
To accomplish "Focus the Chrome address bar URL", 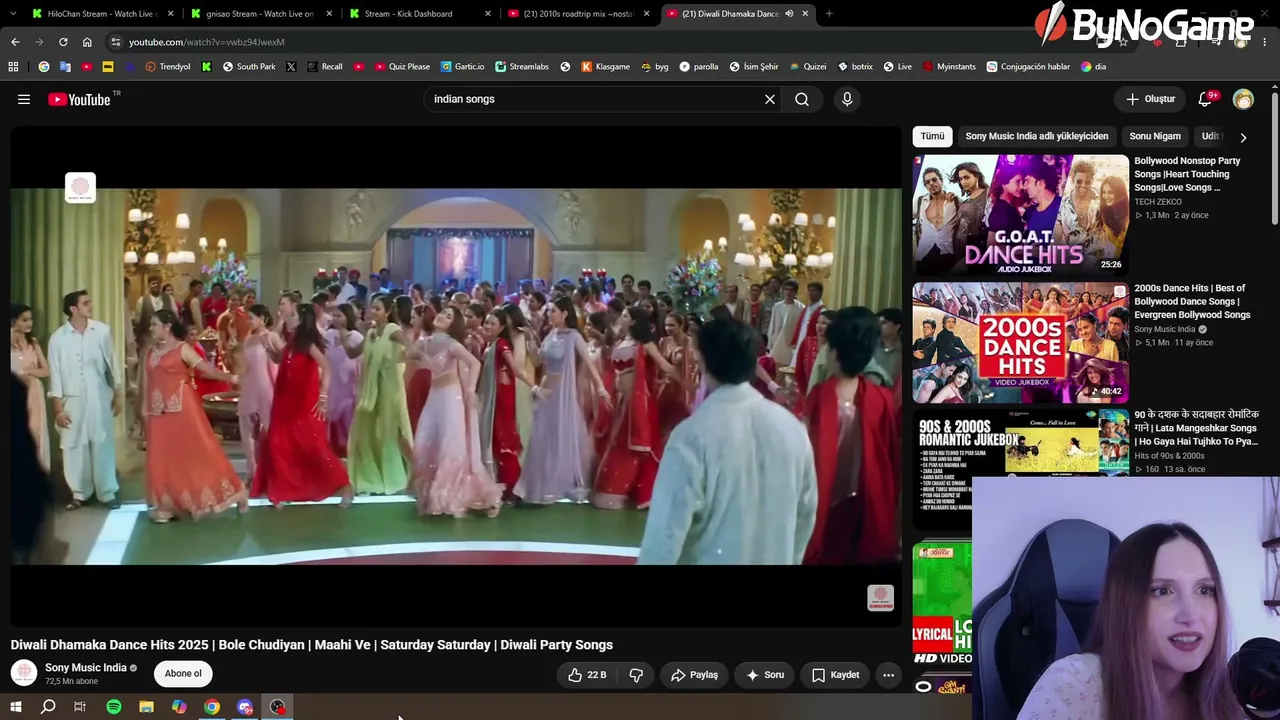I will pyautogui.click(x=207, y=42).
